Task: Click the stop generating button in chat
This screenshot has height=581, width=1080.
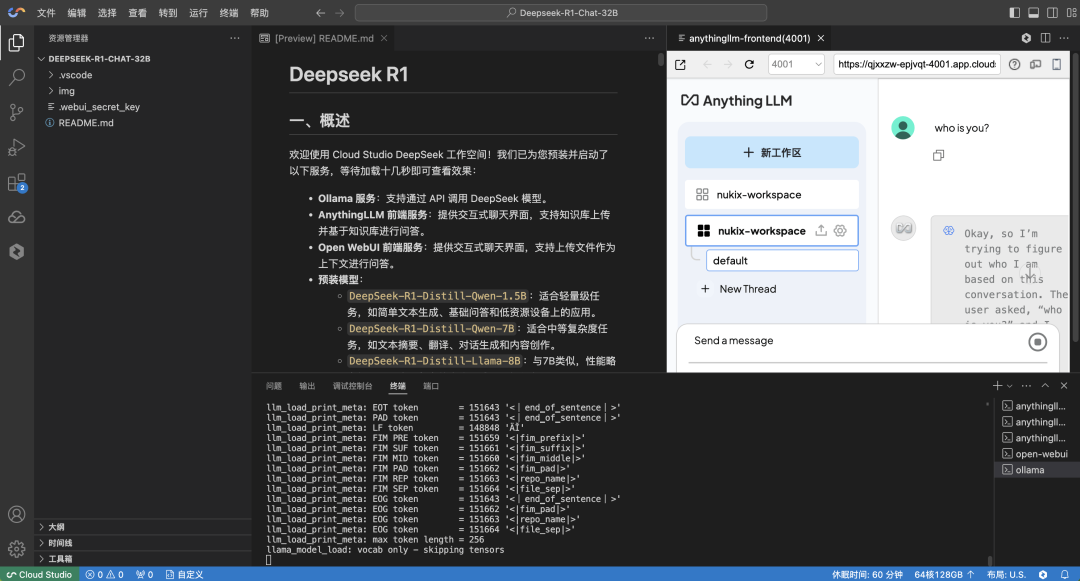Action: point(1037,342)
